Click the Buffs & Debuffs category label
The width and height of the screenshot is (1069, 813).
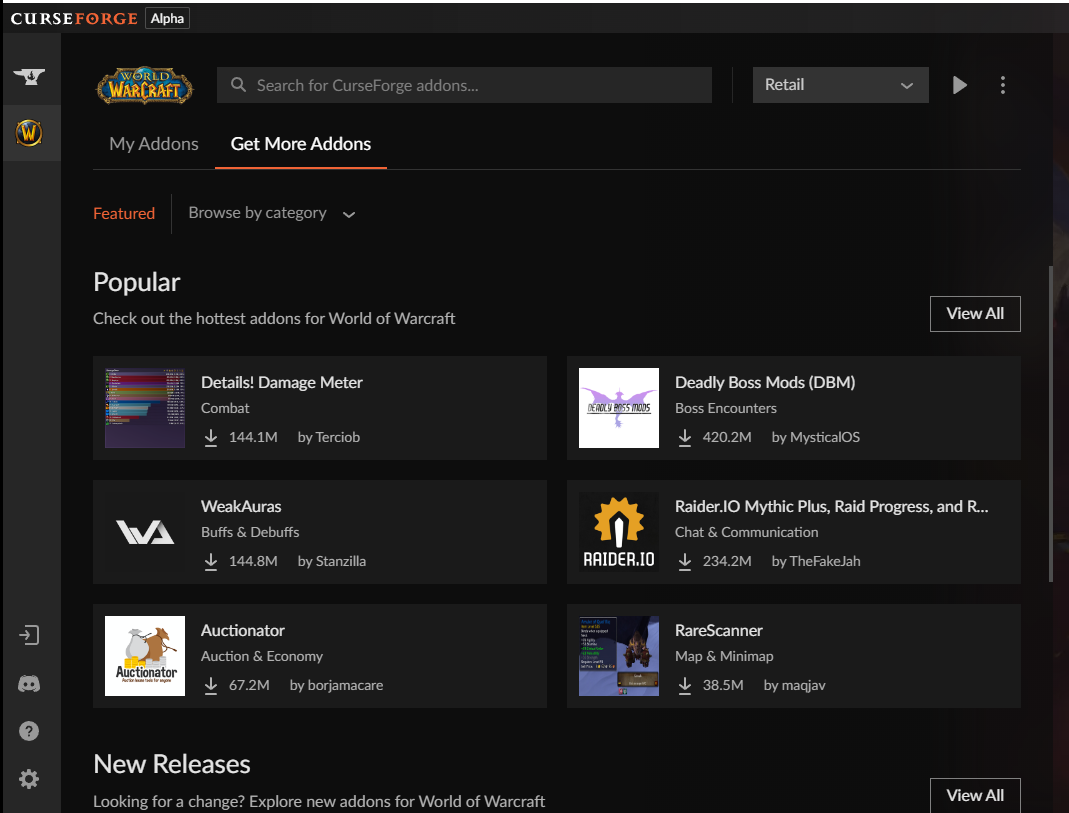click(250, 532)
